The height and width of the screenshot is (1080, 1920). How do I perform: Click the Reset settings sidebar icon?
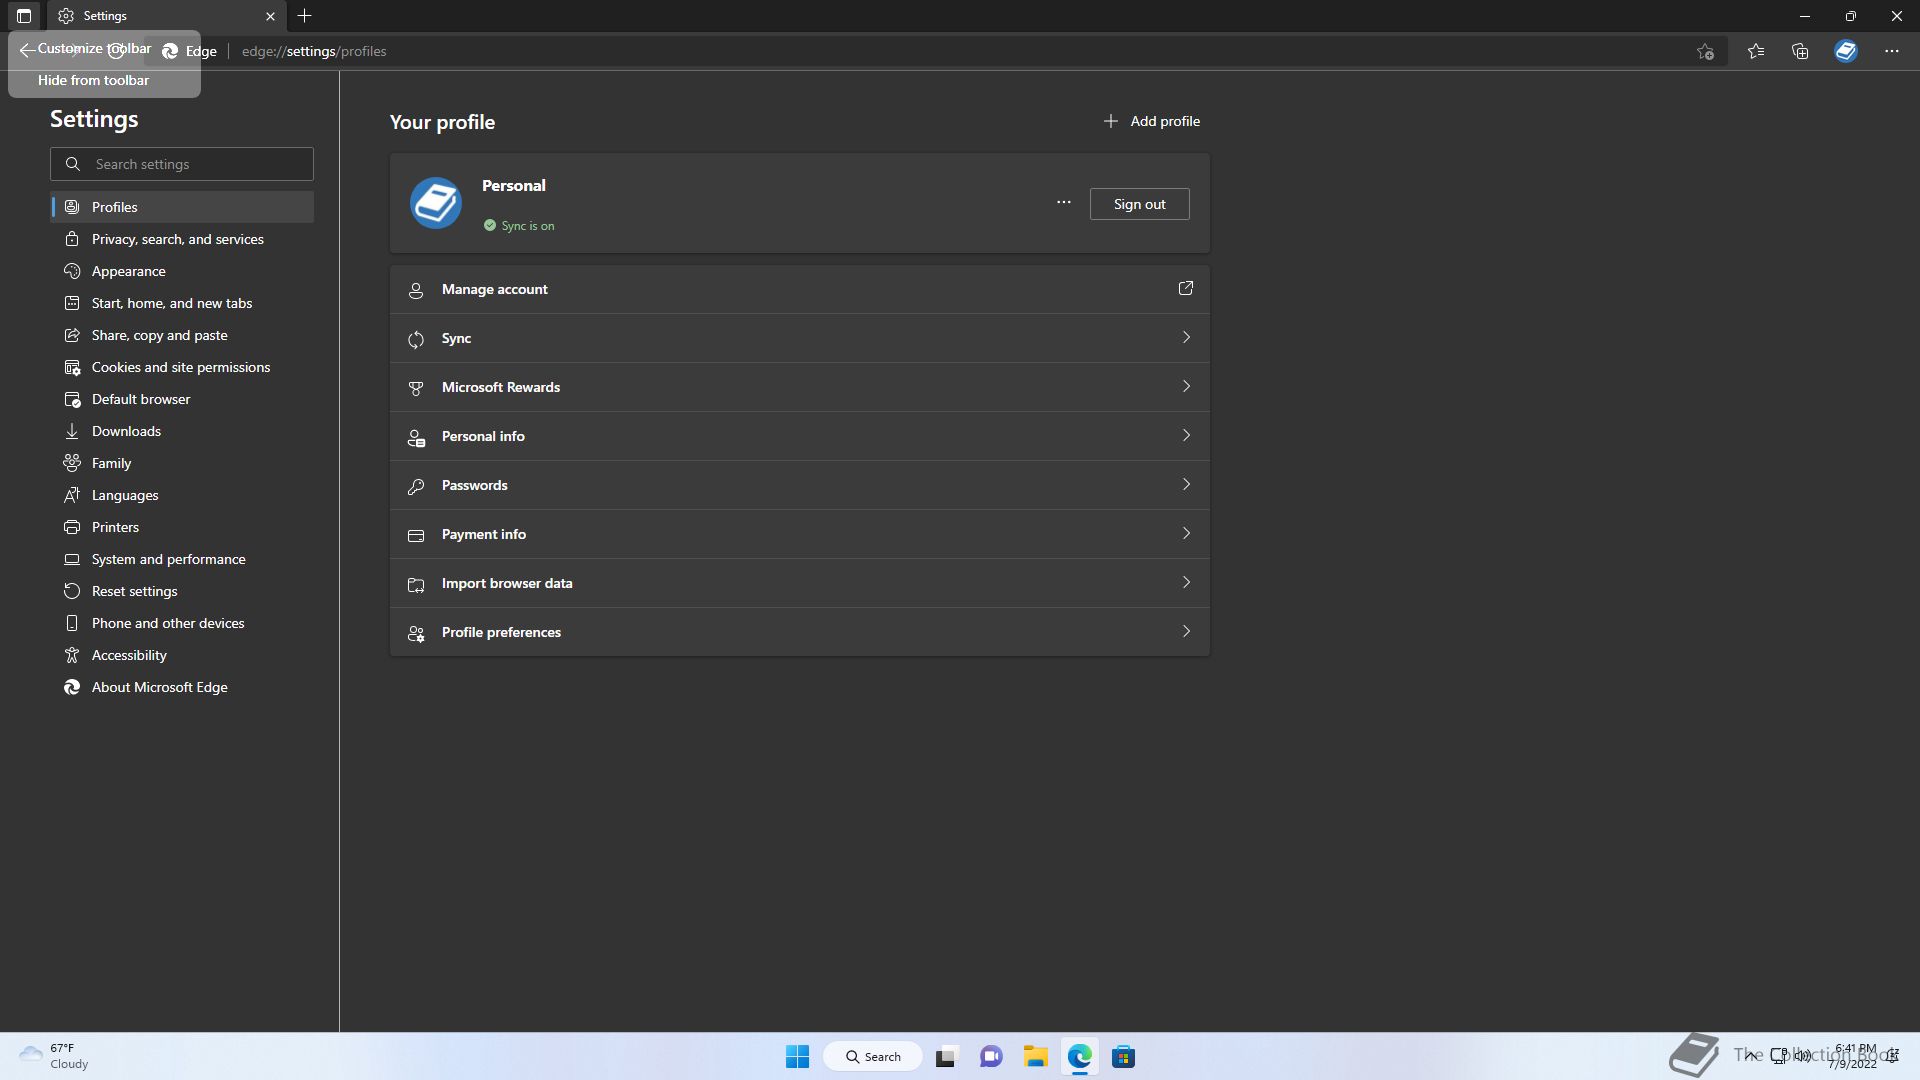pyautogui.click(x=72, y=591)
